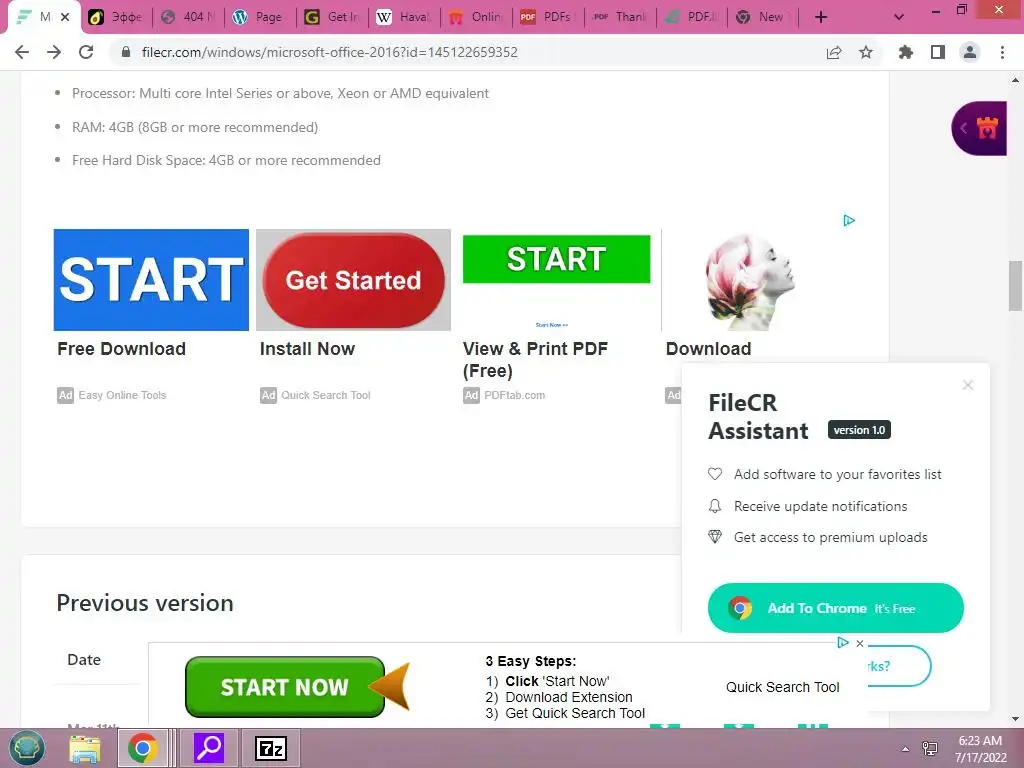Switch to the PDF.li tab
This screenshot has height=768, width=1024.
pos(692,17)
